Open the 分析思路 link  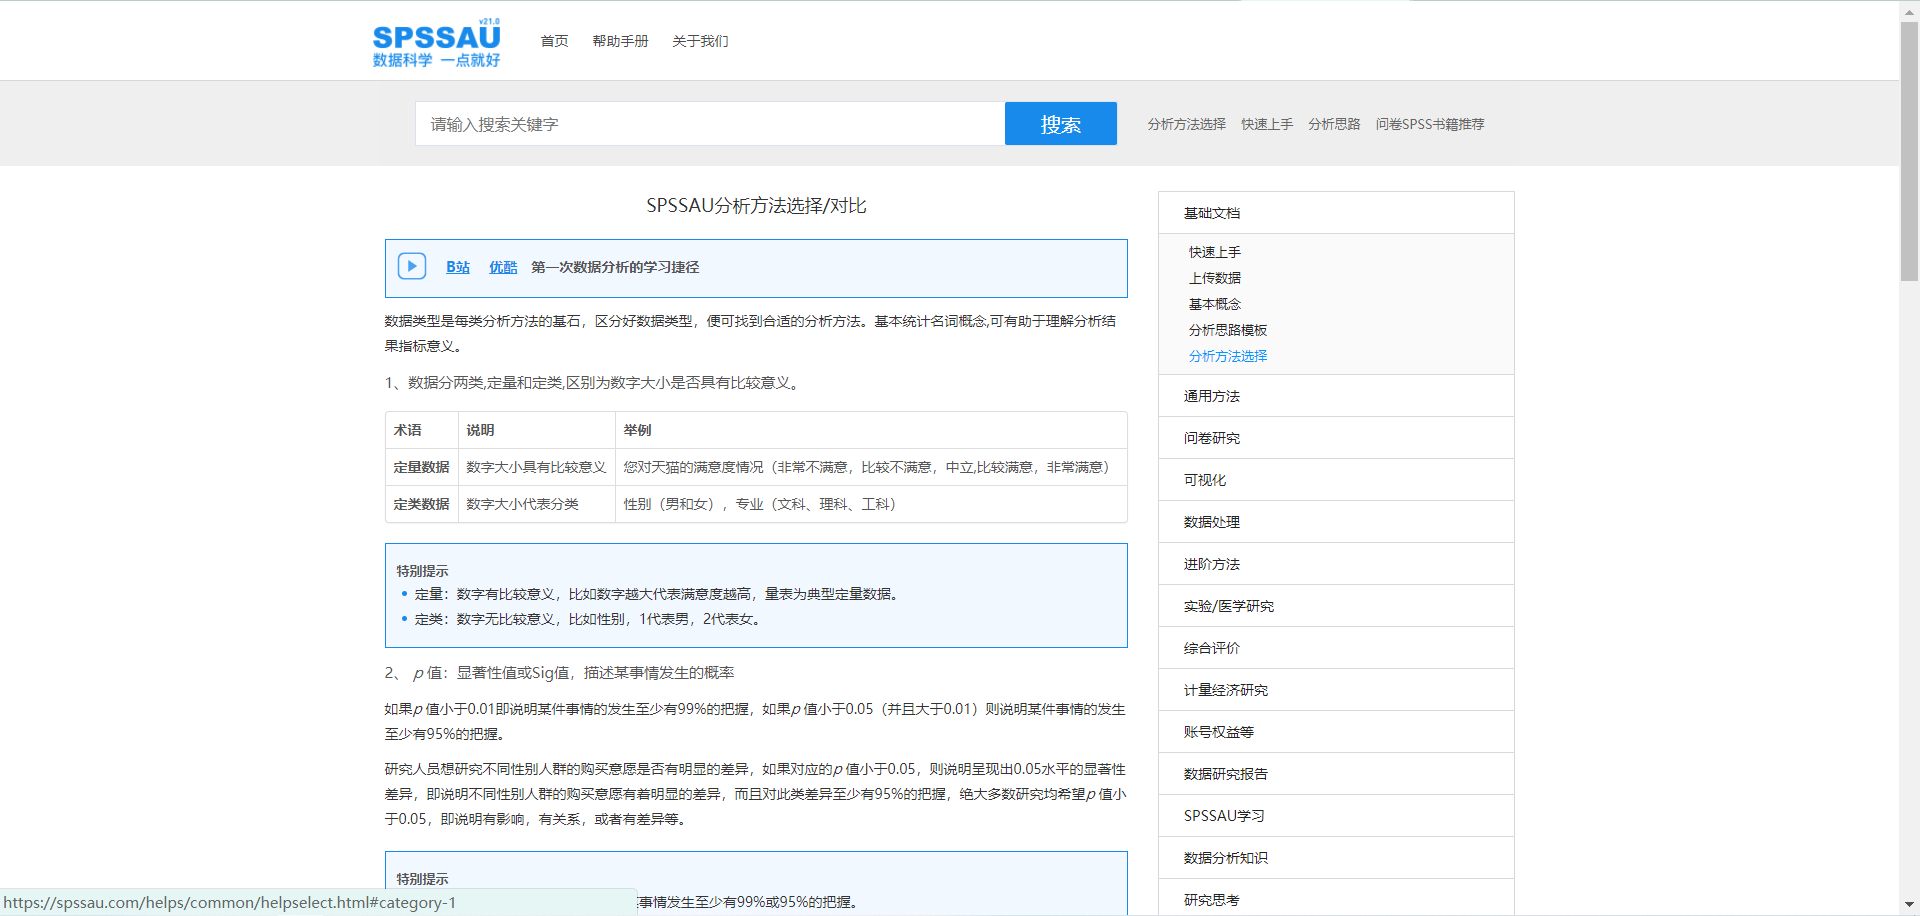pos(1333,123)
